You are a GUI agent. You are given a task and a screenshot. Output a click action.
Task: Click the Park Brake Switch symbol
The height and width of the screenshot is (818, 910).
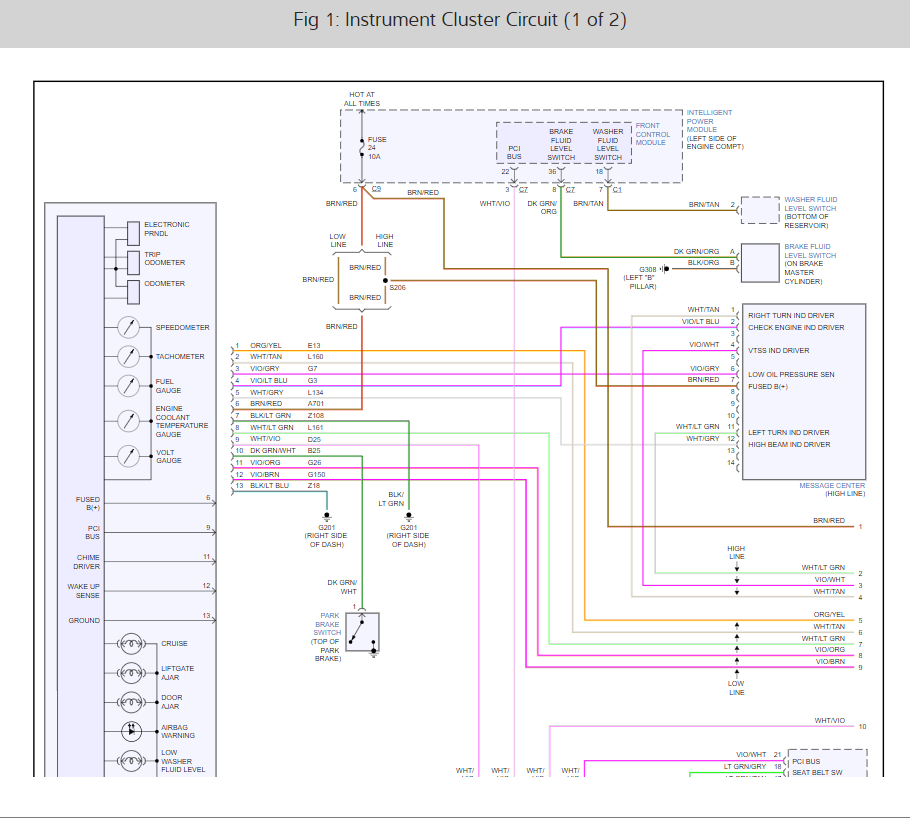point(363,632)
